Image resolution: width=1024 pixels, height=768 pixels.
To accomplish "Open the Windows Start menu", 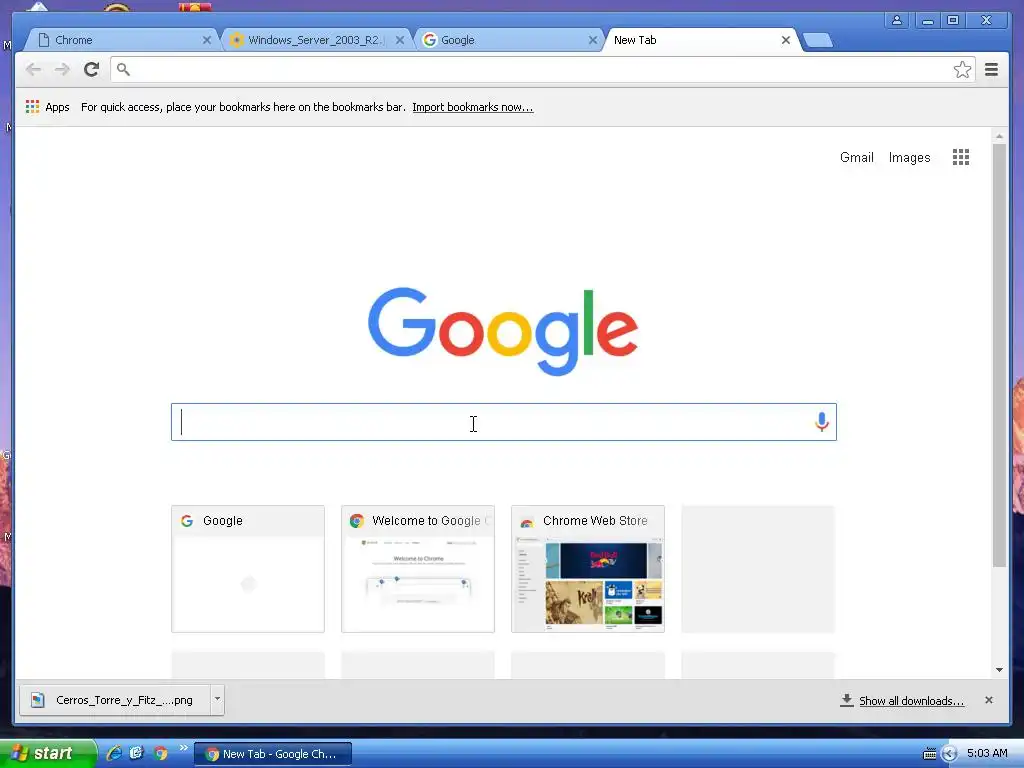I will point(47,753).
